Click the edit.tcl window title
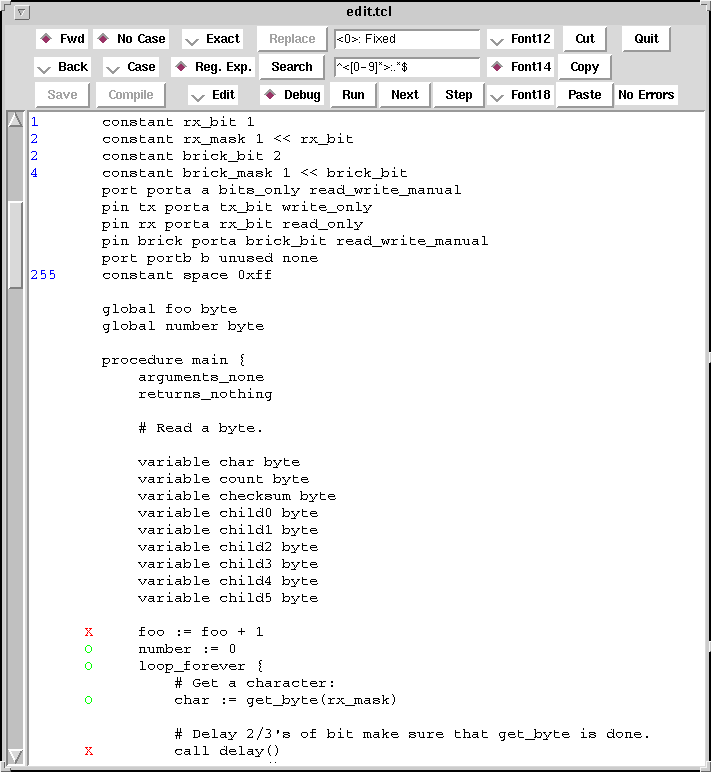 (369, 12)
